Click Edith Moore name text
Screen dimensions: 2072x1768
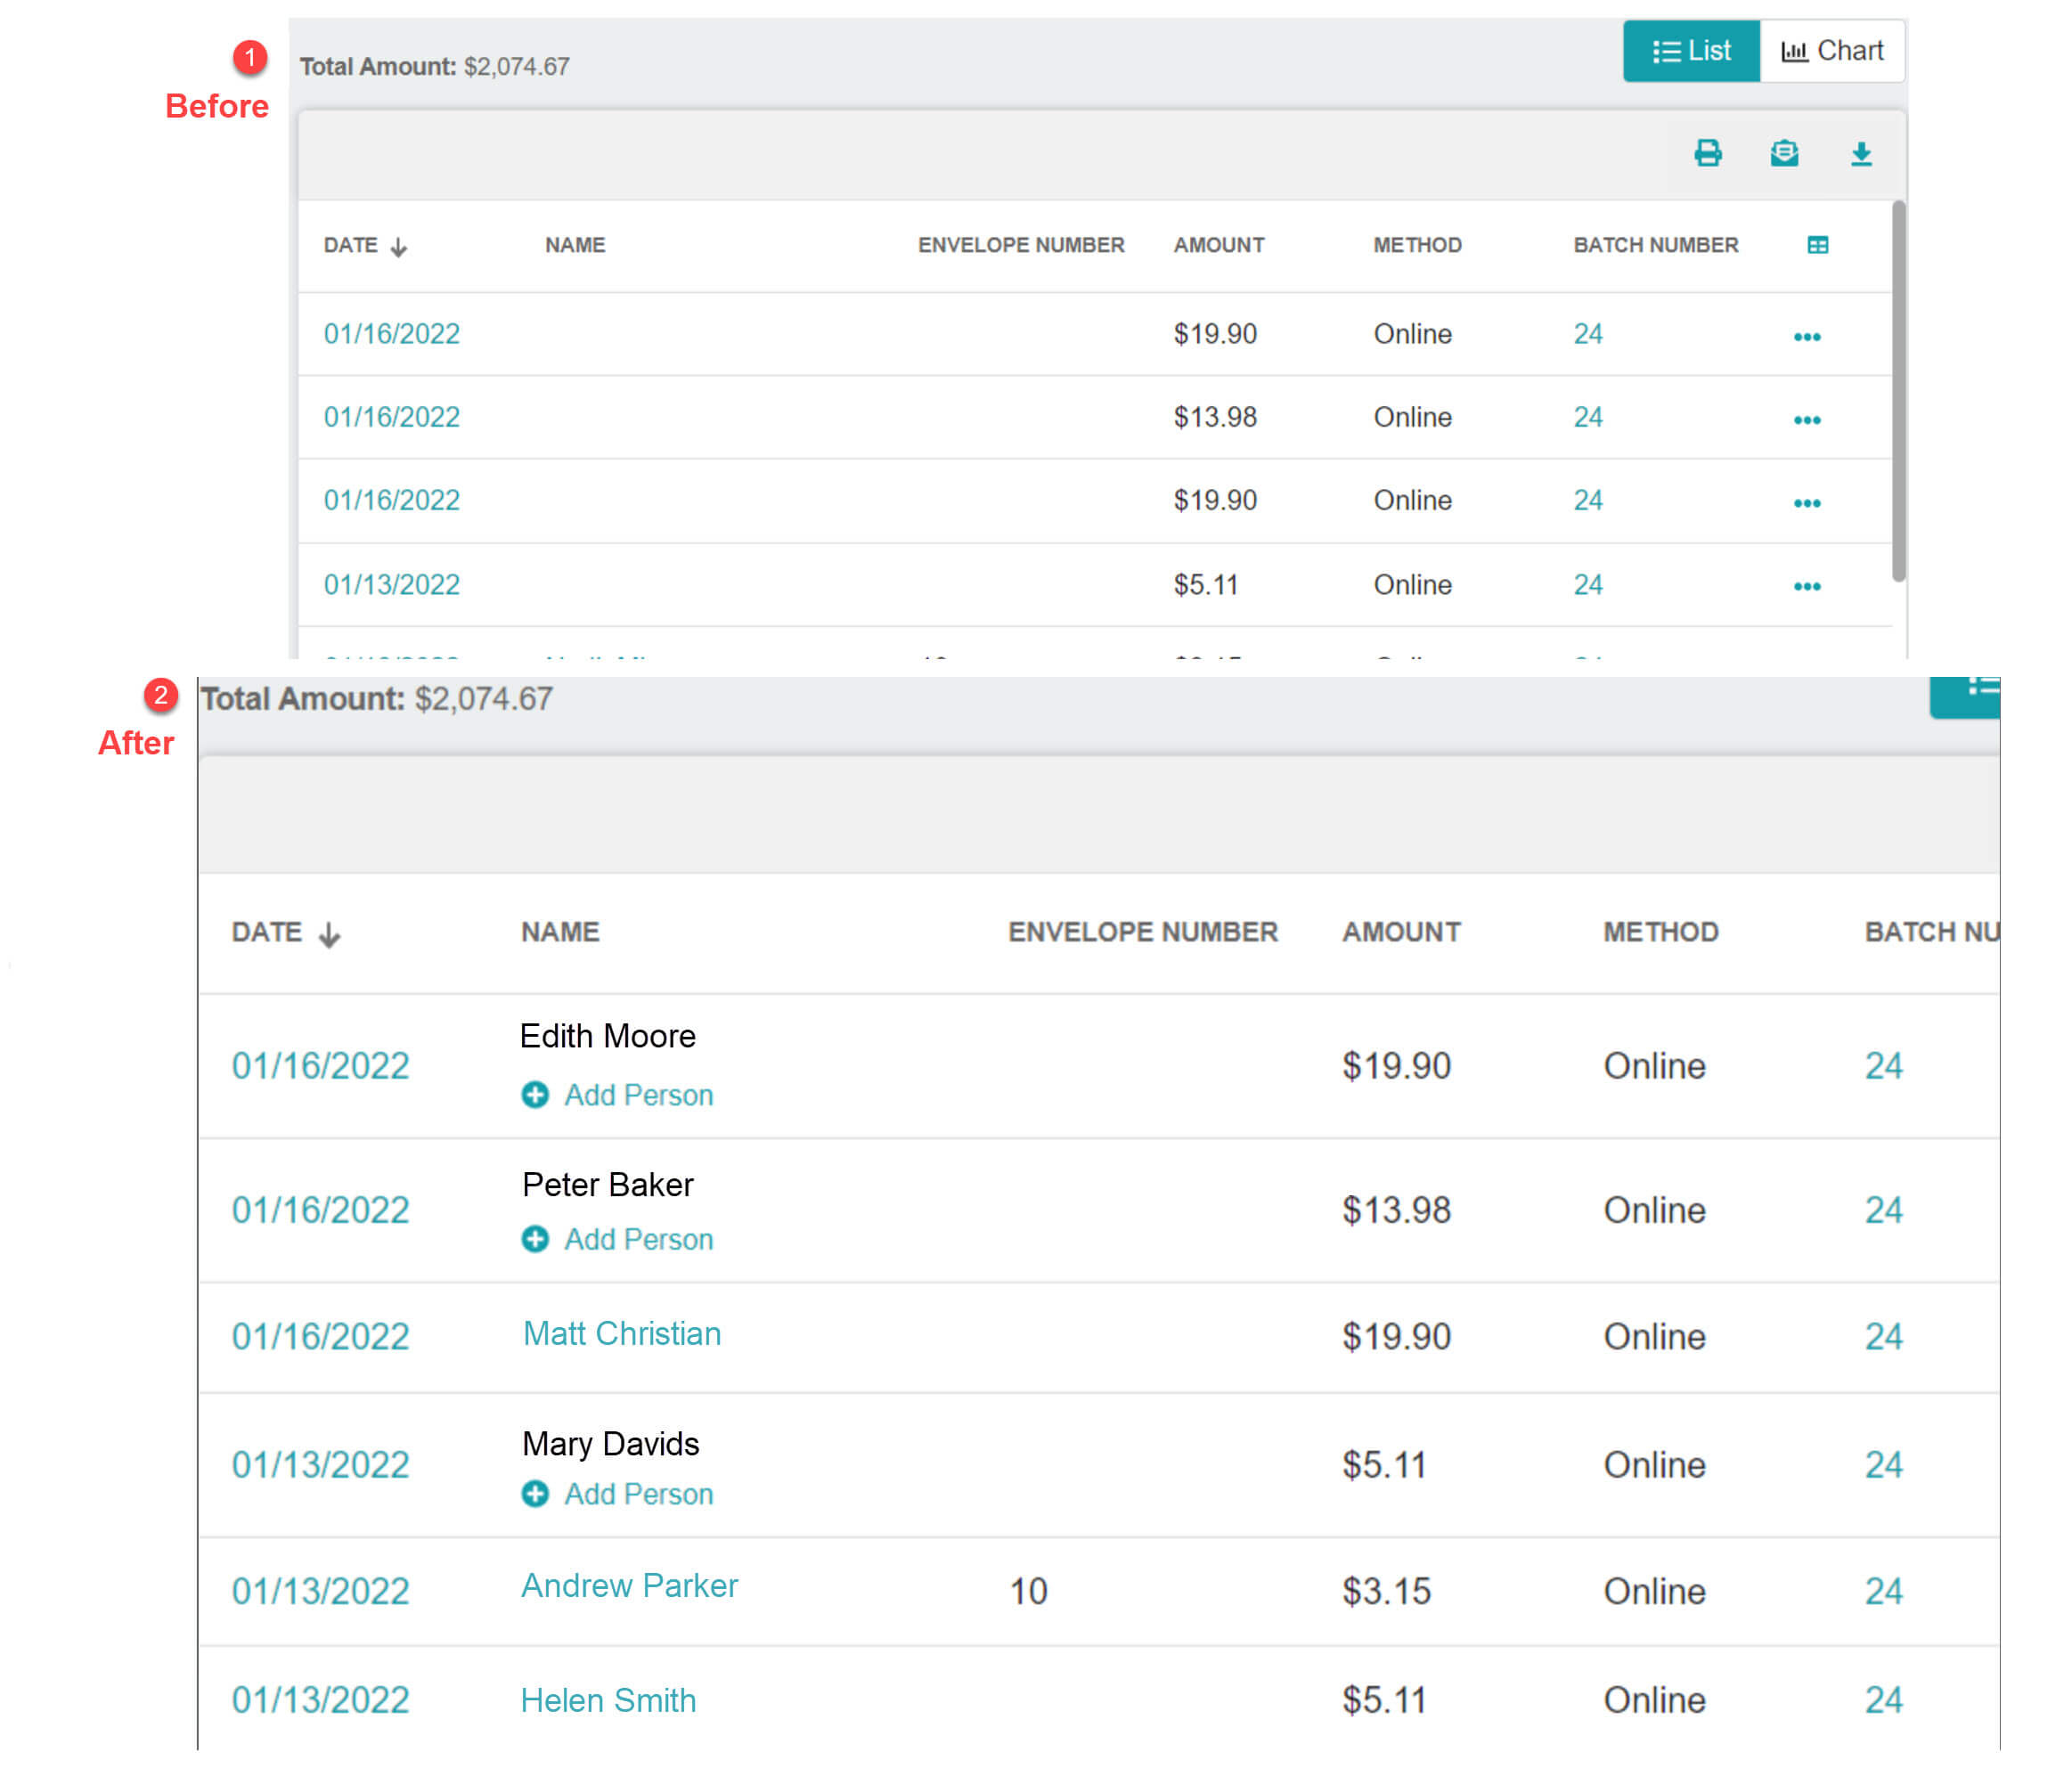point(608,1036)
